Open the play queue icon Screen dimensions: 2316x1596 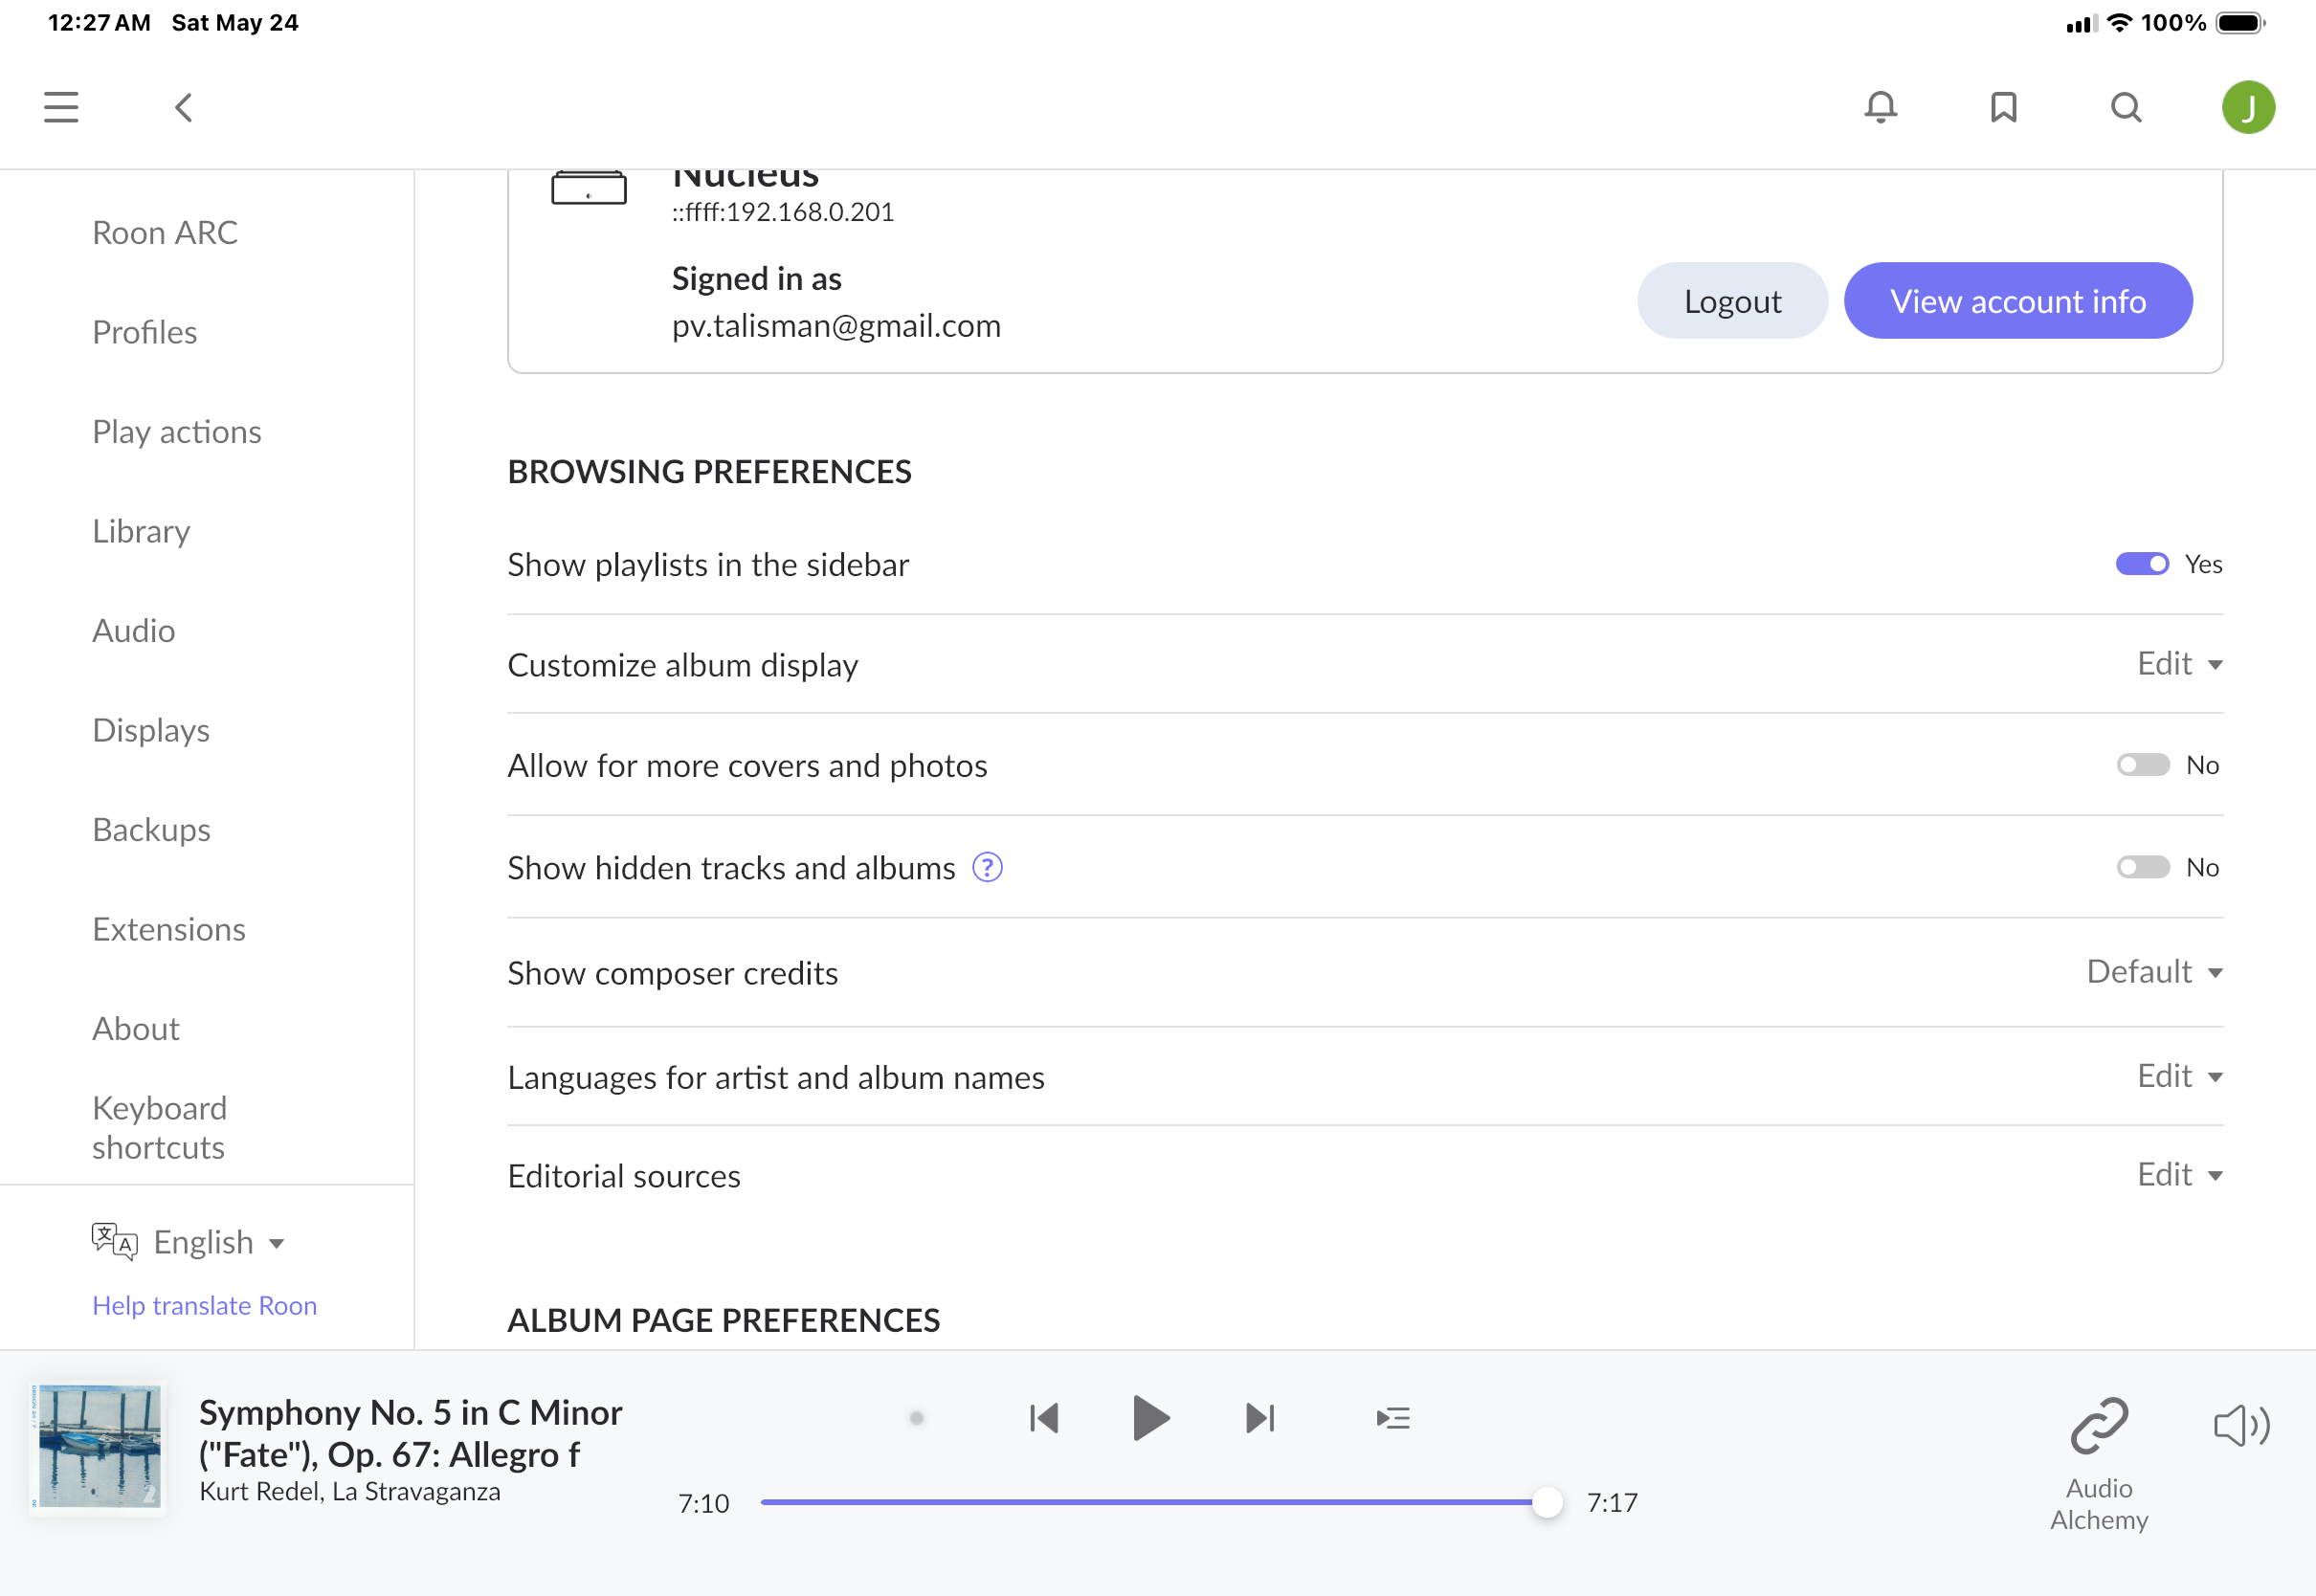(1392, 1417)
